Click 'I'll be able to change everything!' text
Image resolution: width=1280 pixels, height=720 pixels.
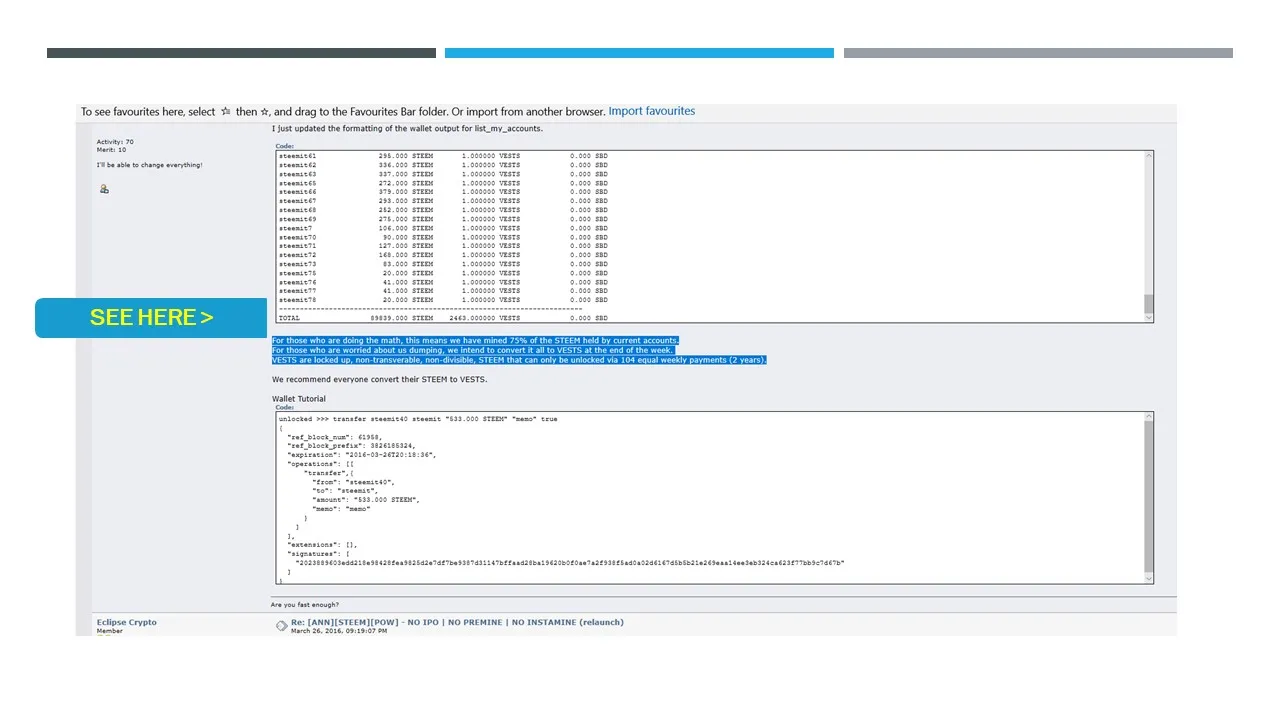coord(149,165)
